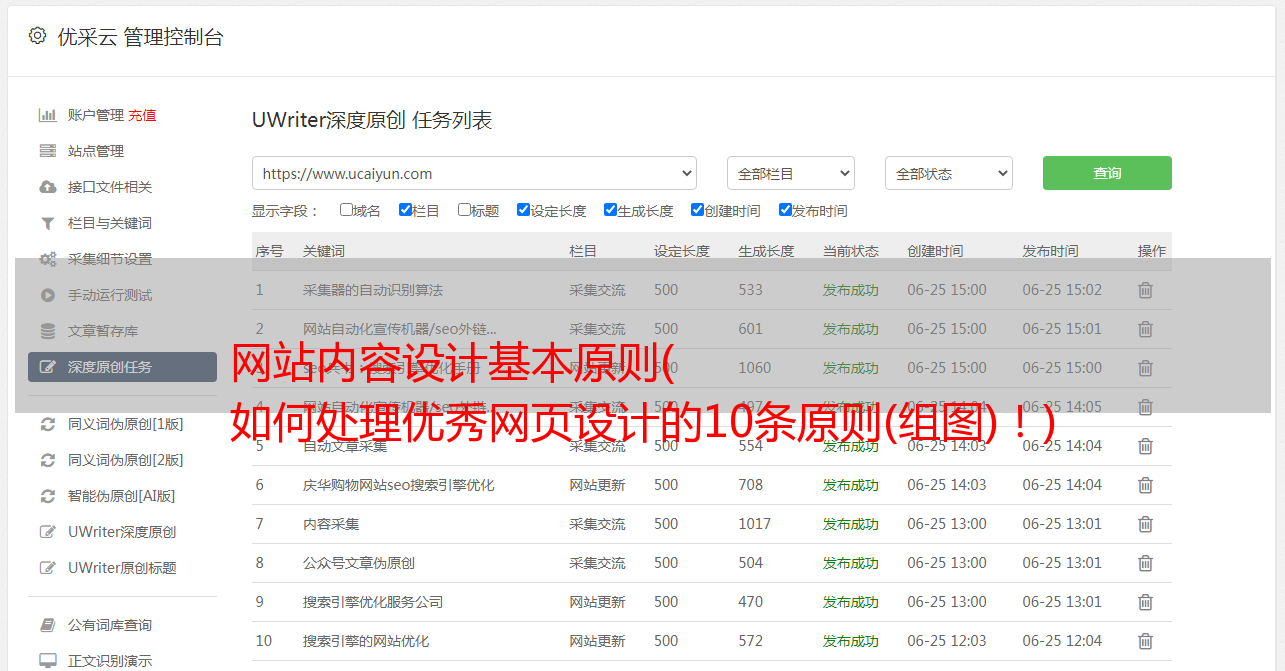Delete row 1 采集器的自动识别算法 via trash icon
Image resolution: width=1285 pixels, height=671 pixels.
(1145, 290)
